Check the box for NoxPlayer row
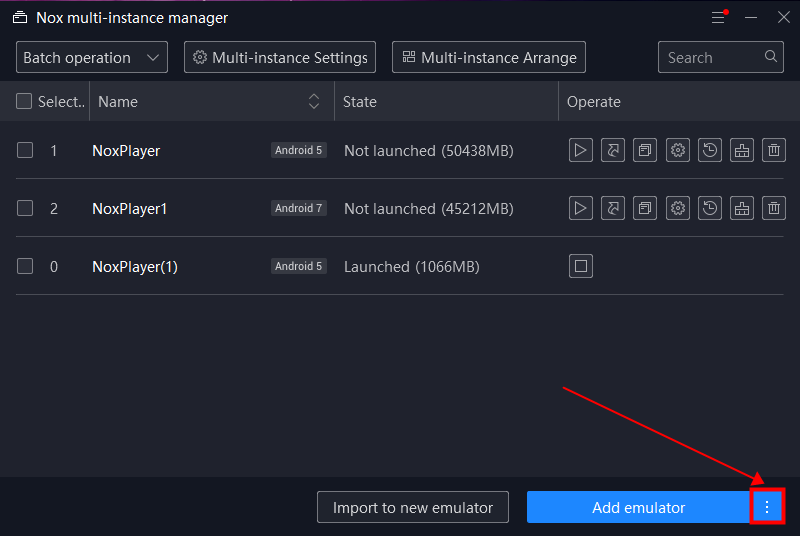The height and width of the screenshot is (536, 800). pos(25,151)
